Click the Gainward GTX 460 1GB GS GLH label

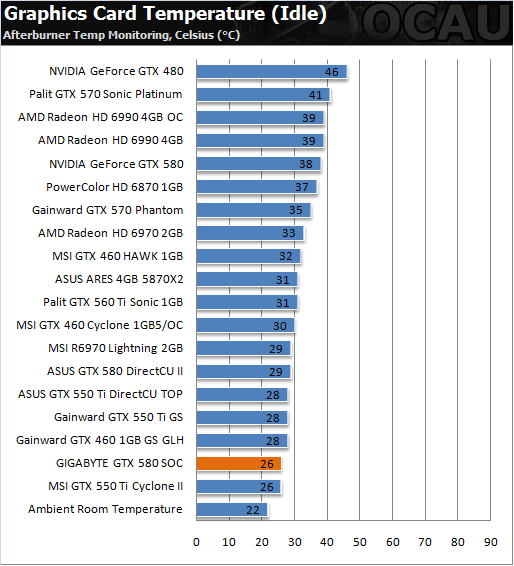100,440
